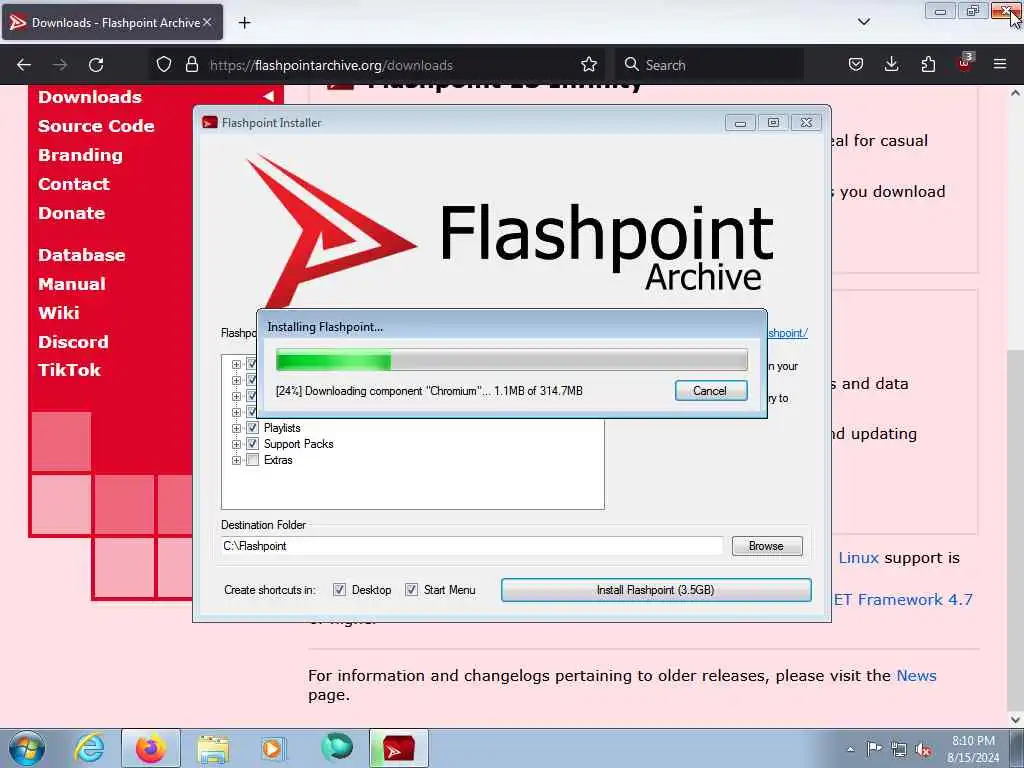Cancel the Flashpoint installation
This screenshot has width=1024, height=768.
[711, 391]
